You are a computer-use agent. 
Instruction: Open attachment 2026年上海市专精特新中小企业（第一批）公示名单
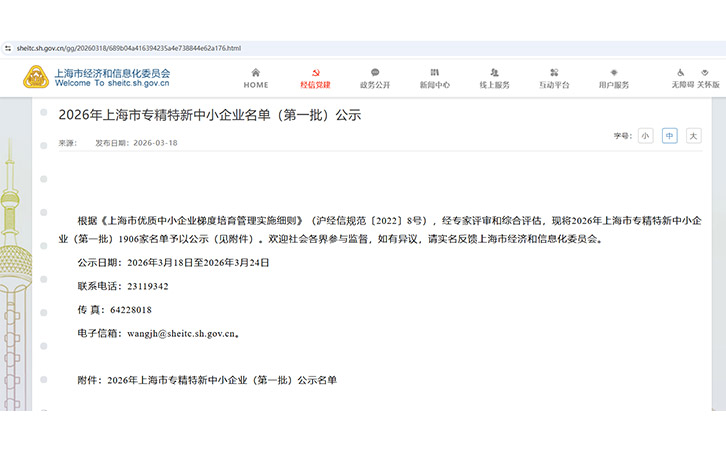[222, 380]
